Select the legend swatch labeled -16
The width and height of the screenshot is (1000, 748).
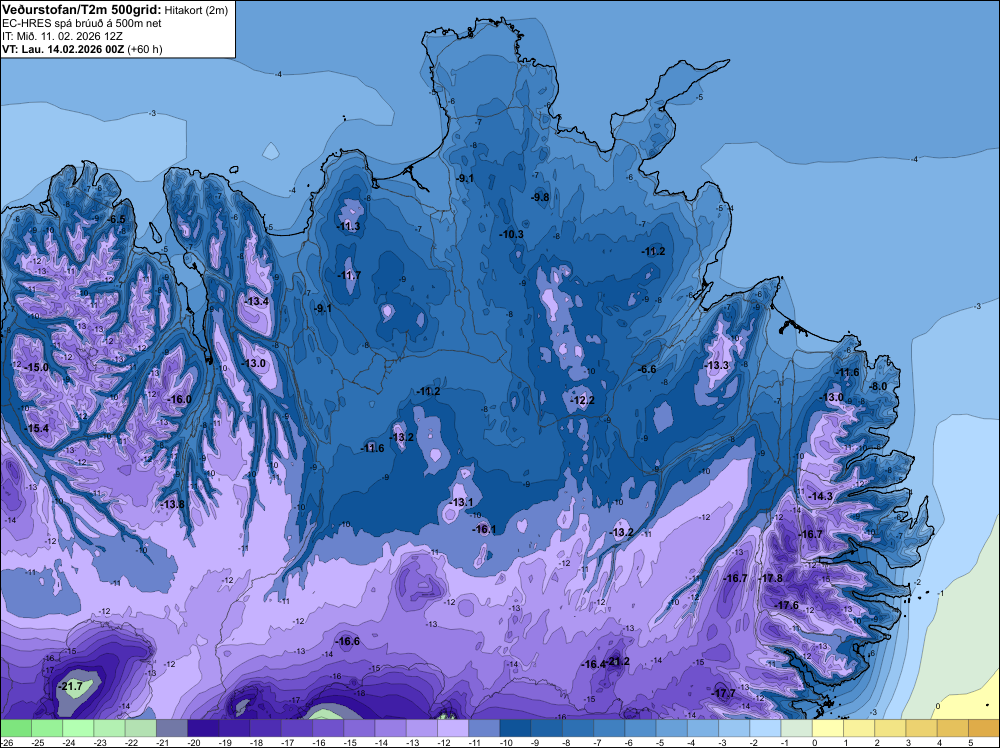point(328,728)
